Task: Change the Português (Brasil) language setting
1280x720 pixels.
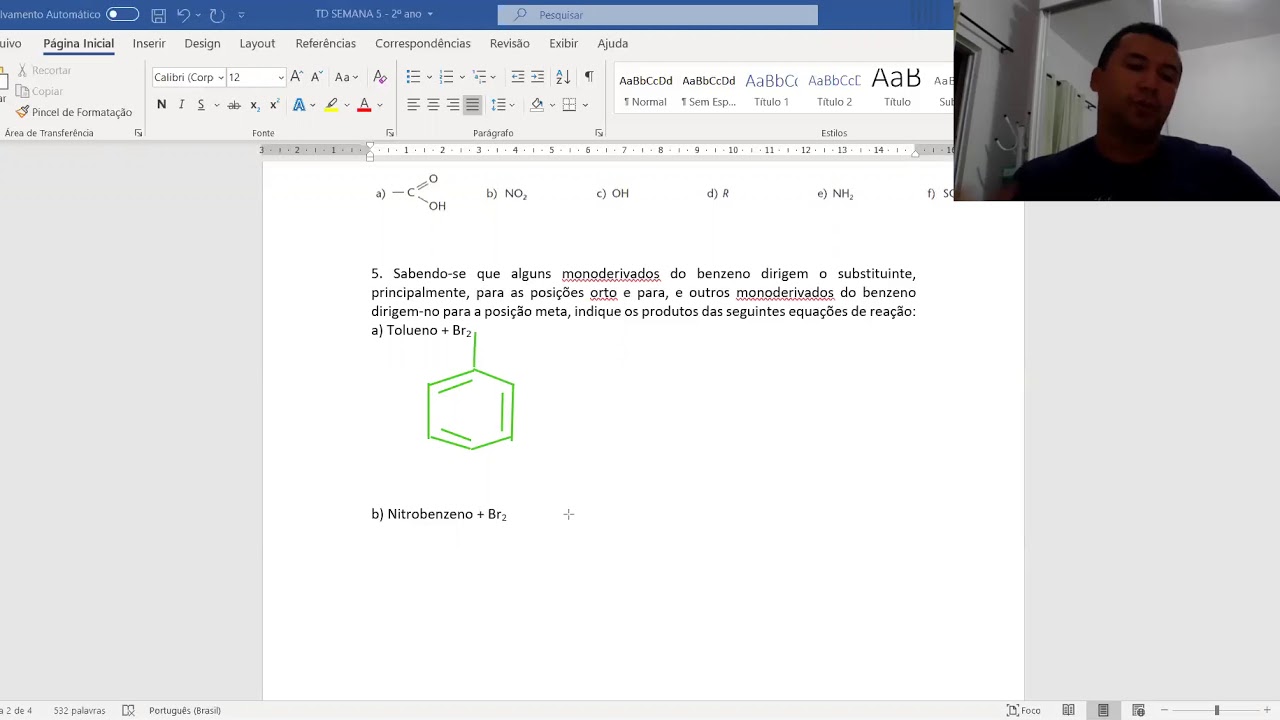Action: (x=185, y=711)
